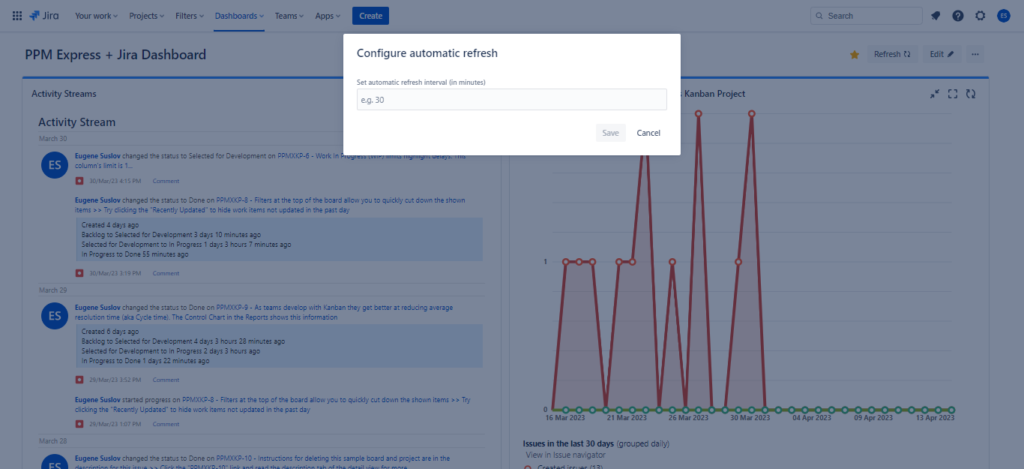Click the Edit dashboard button
This screenshot has width=1024, height=469.
click(941, 54)
